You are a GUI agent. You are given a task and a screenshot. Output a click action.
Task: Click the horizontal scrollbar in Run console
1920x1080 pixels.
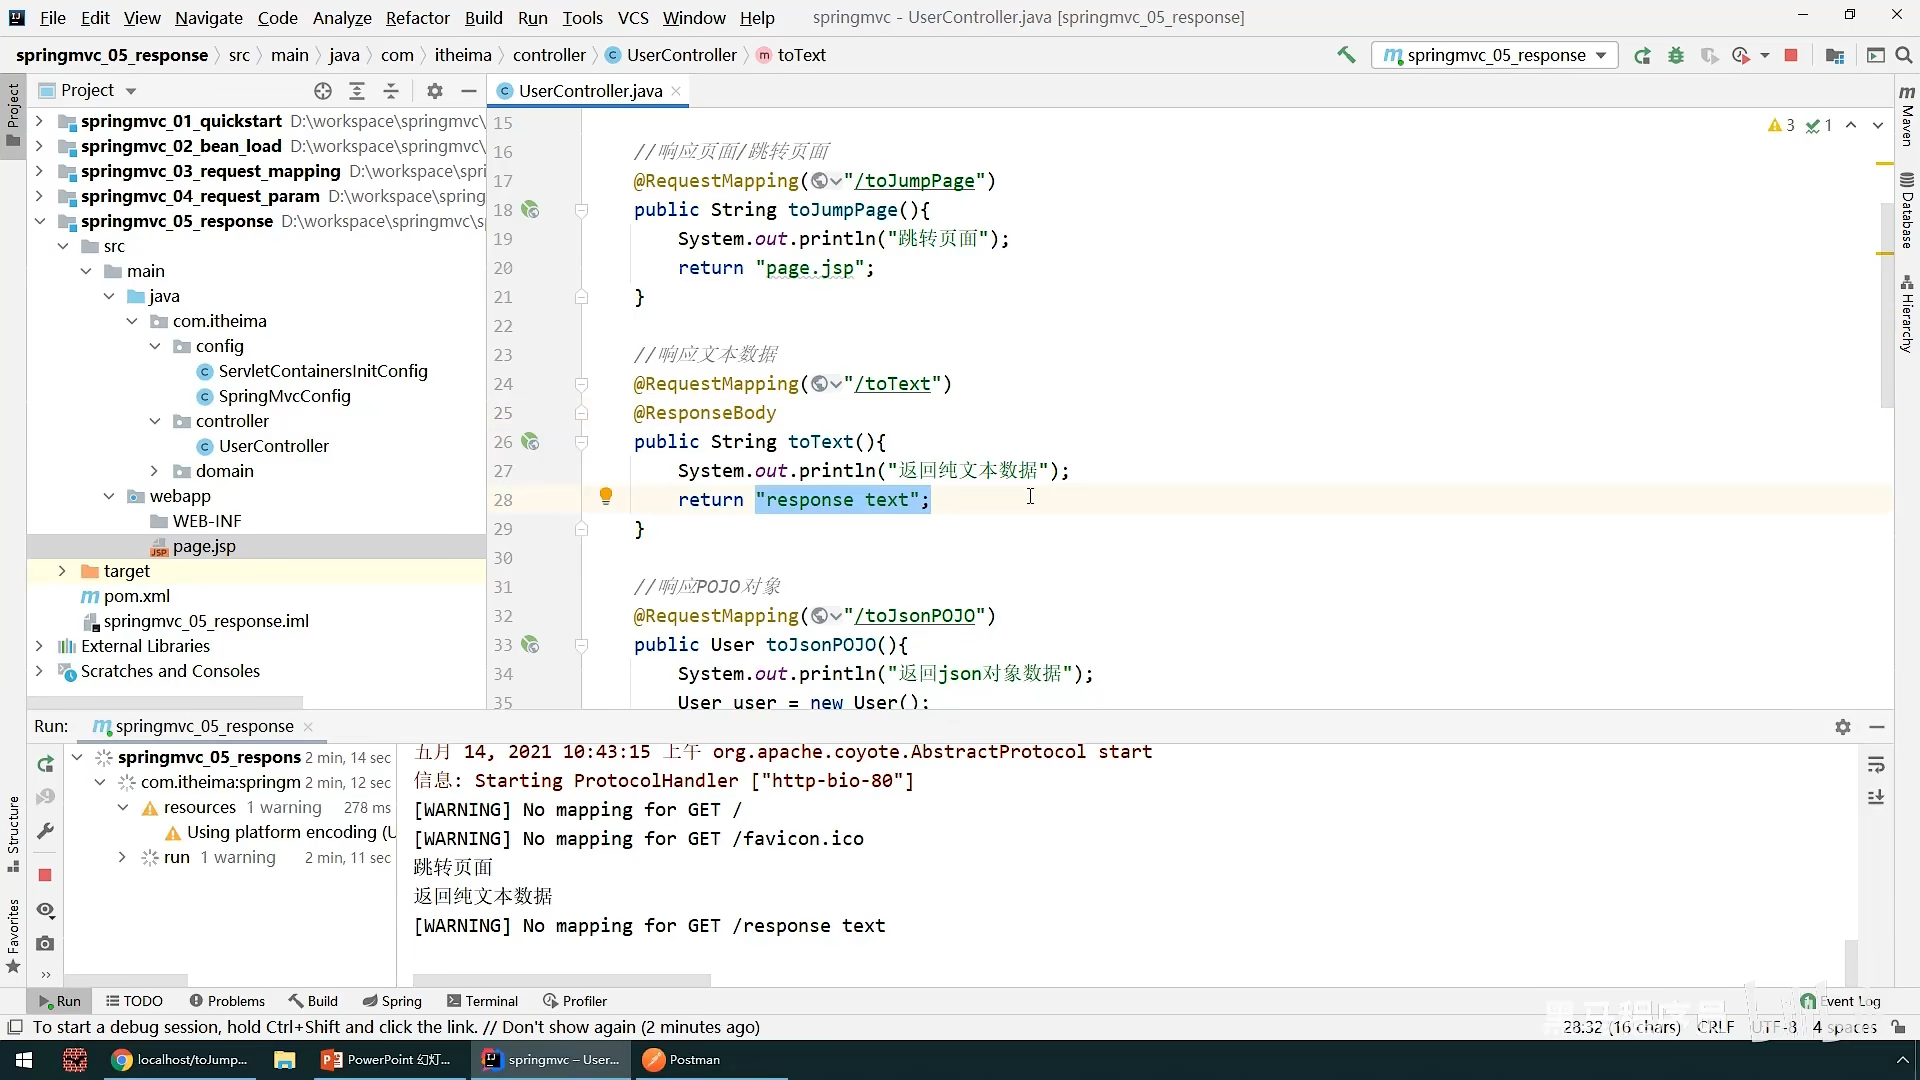(561, 980)
